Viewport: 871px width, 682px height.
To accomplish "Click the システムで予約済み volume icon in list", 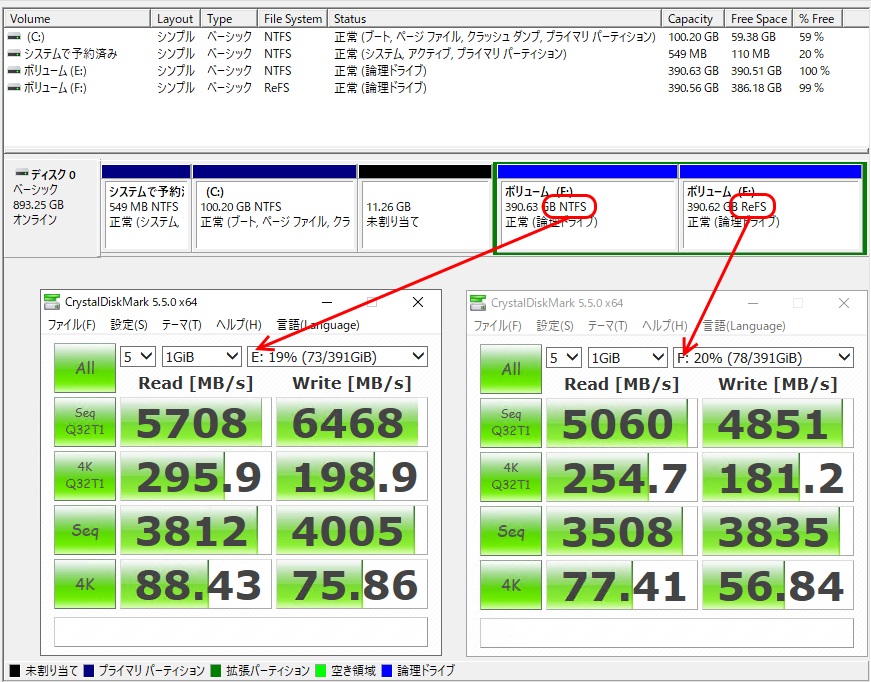I will pos(14,54).
